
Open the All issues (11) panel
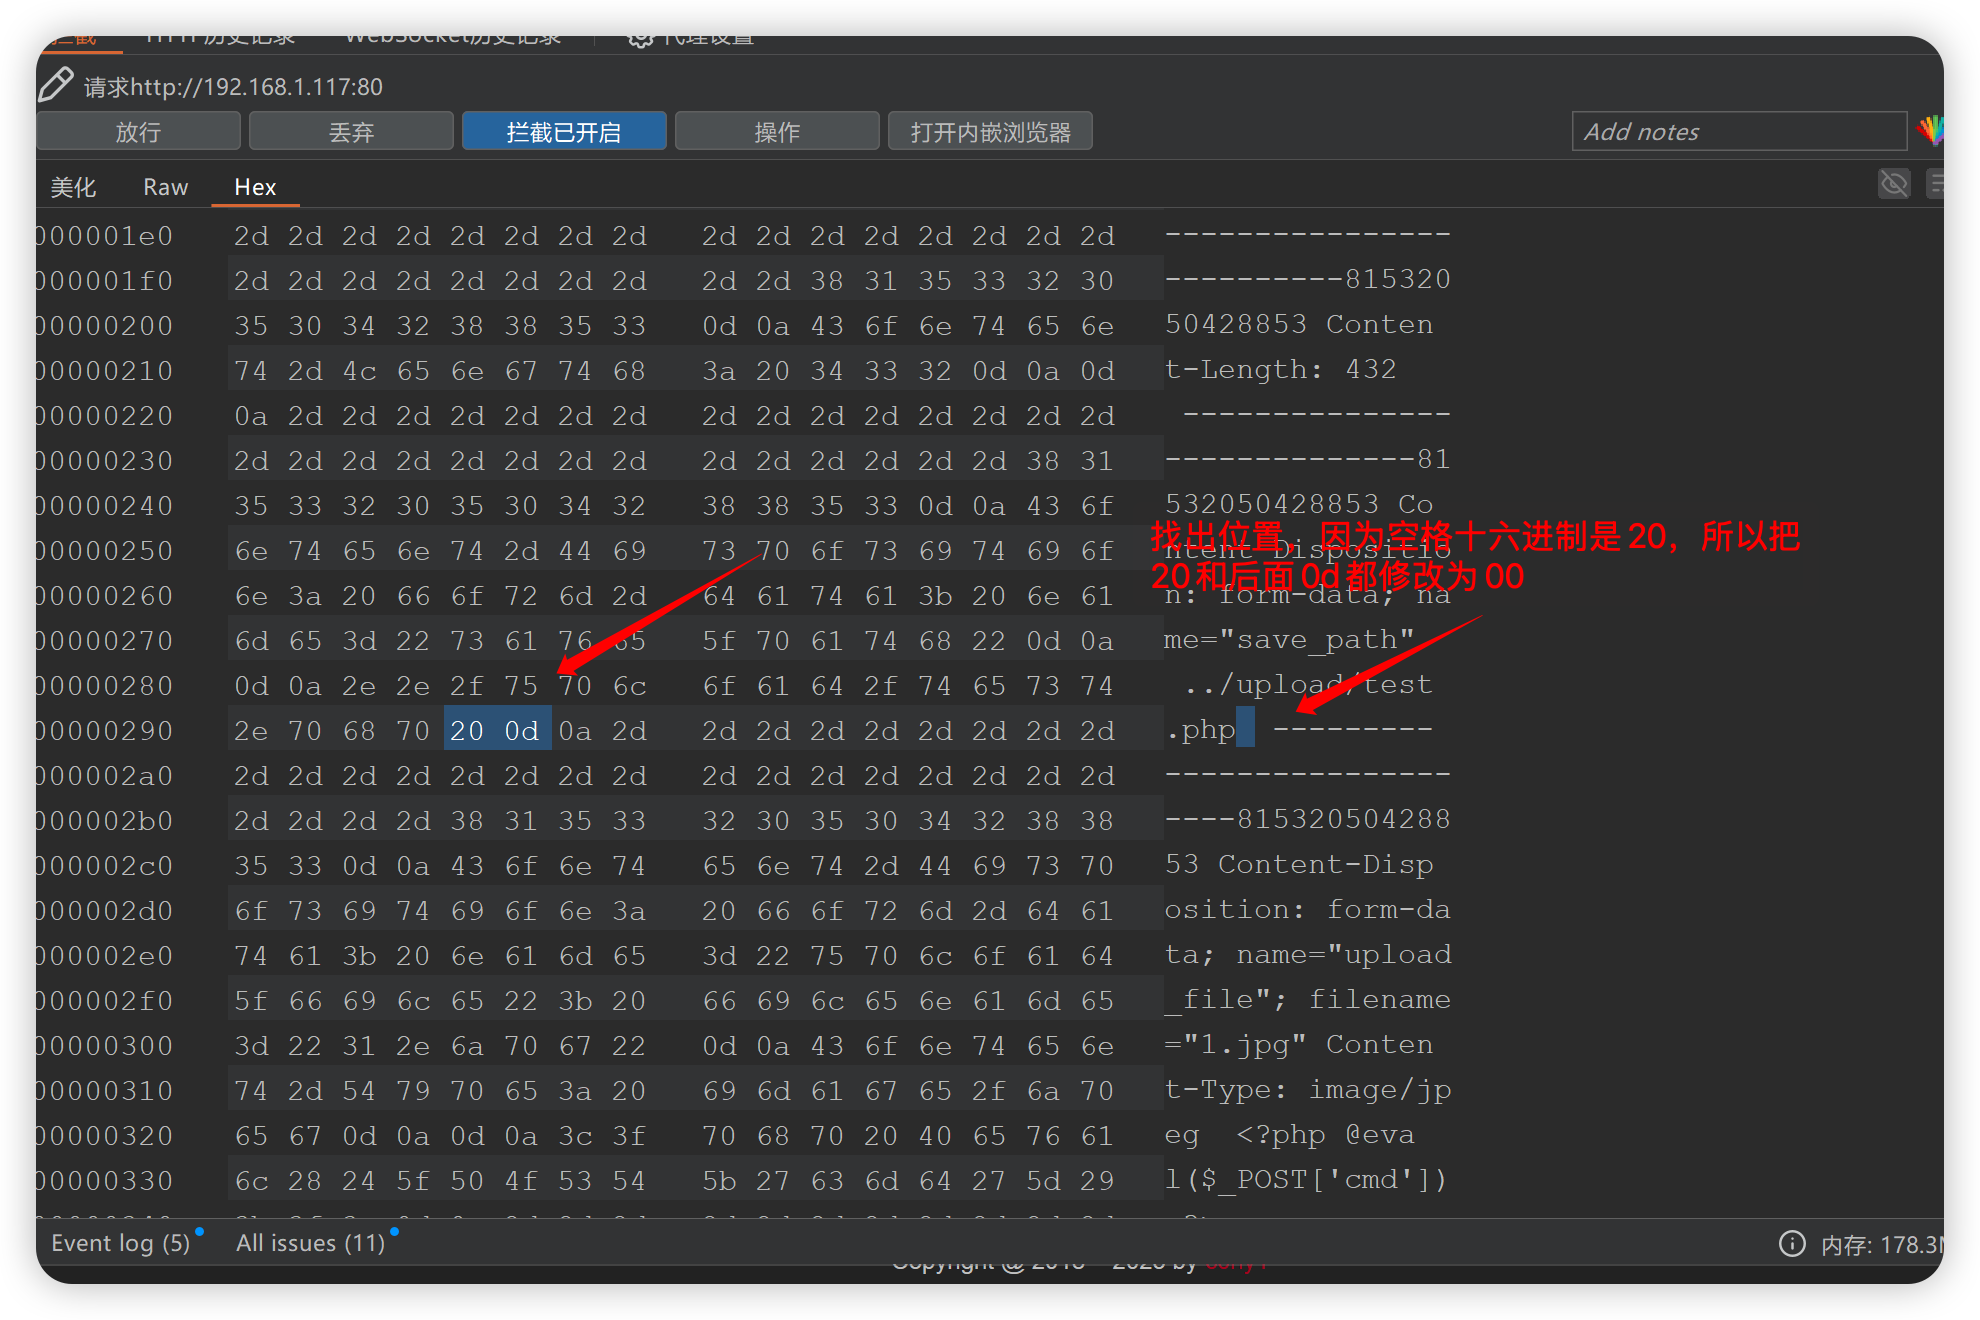point(311,1242)
